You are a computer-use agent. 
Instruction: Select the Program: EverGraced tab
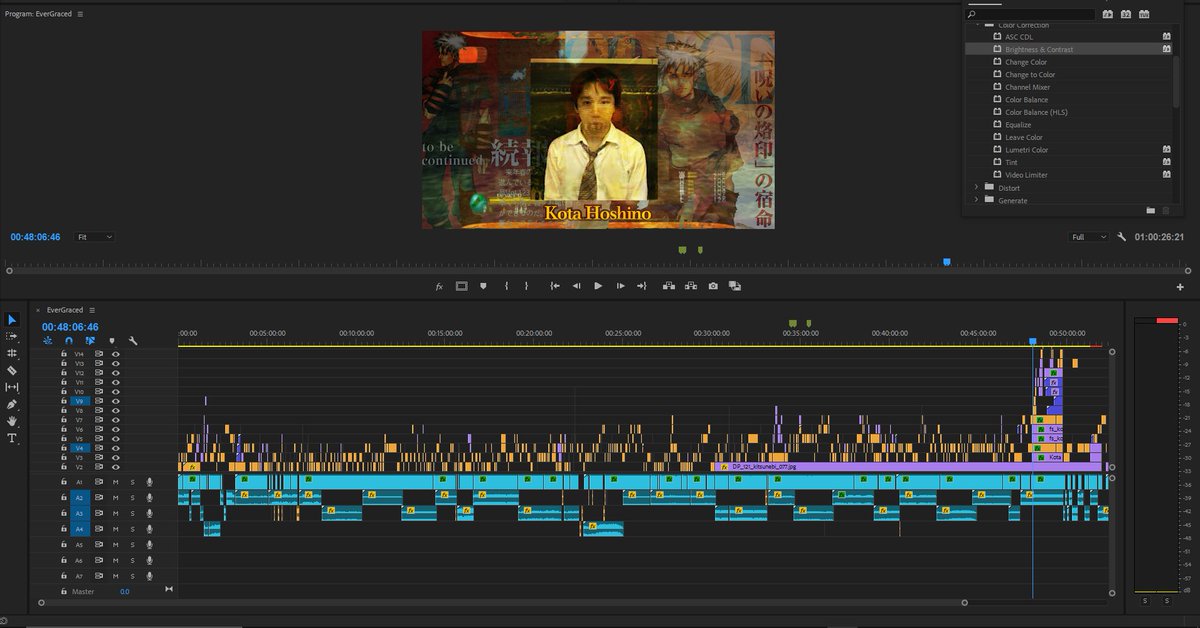[x=39, y=15]
